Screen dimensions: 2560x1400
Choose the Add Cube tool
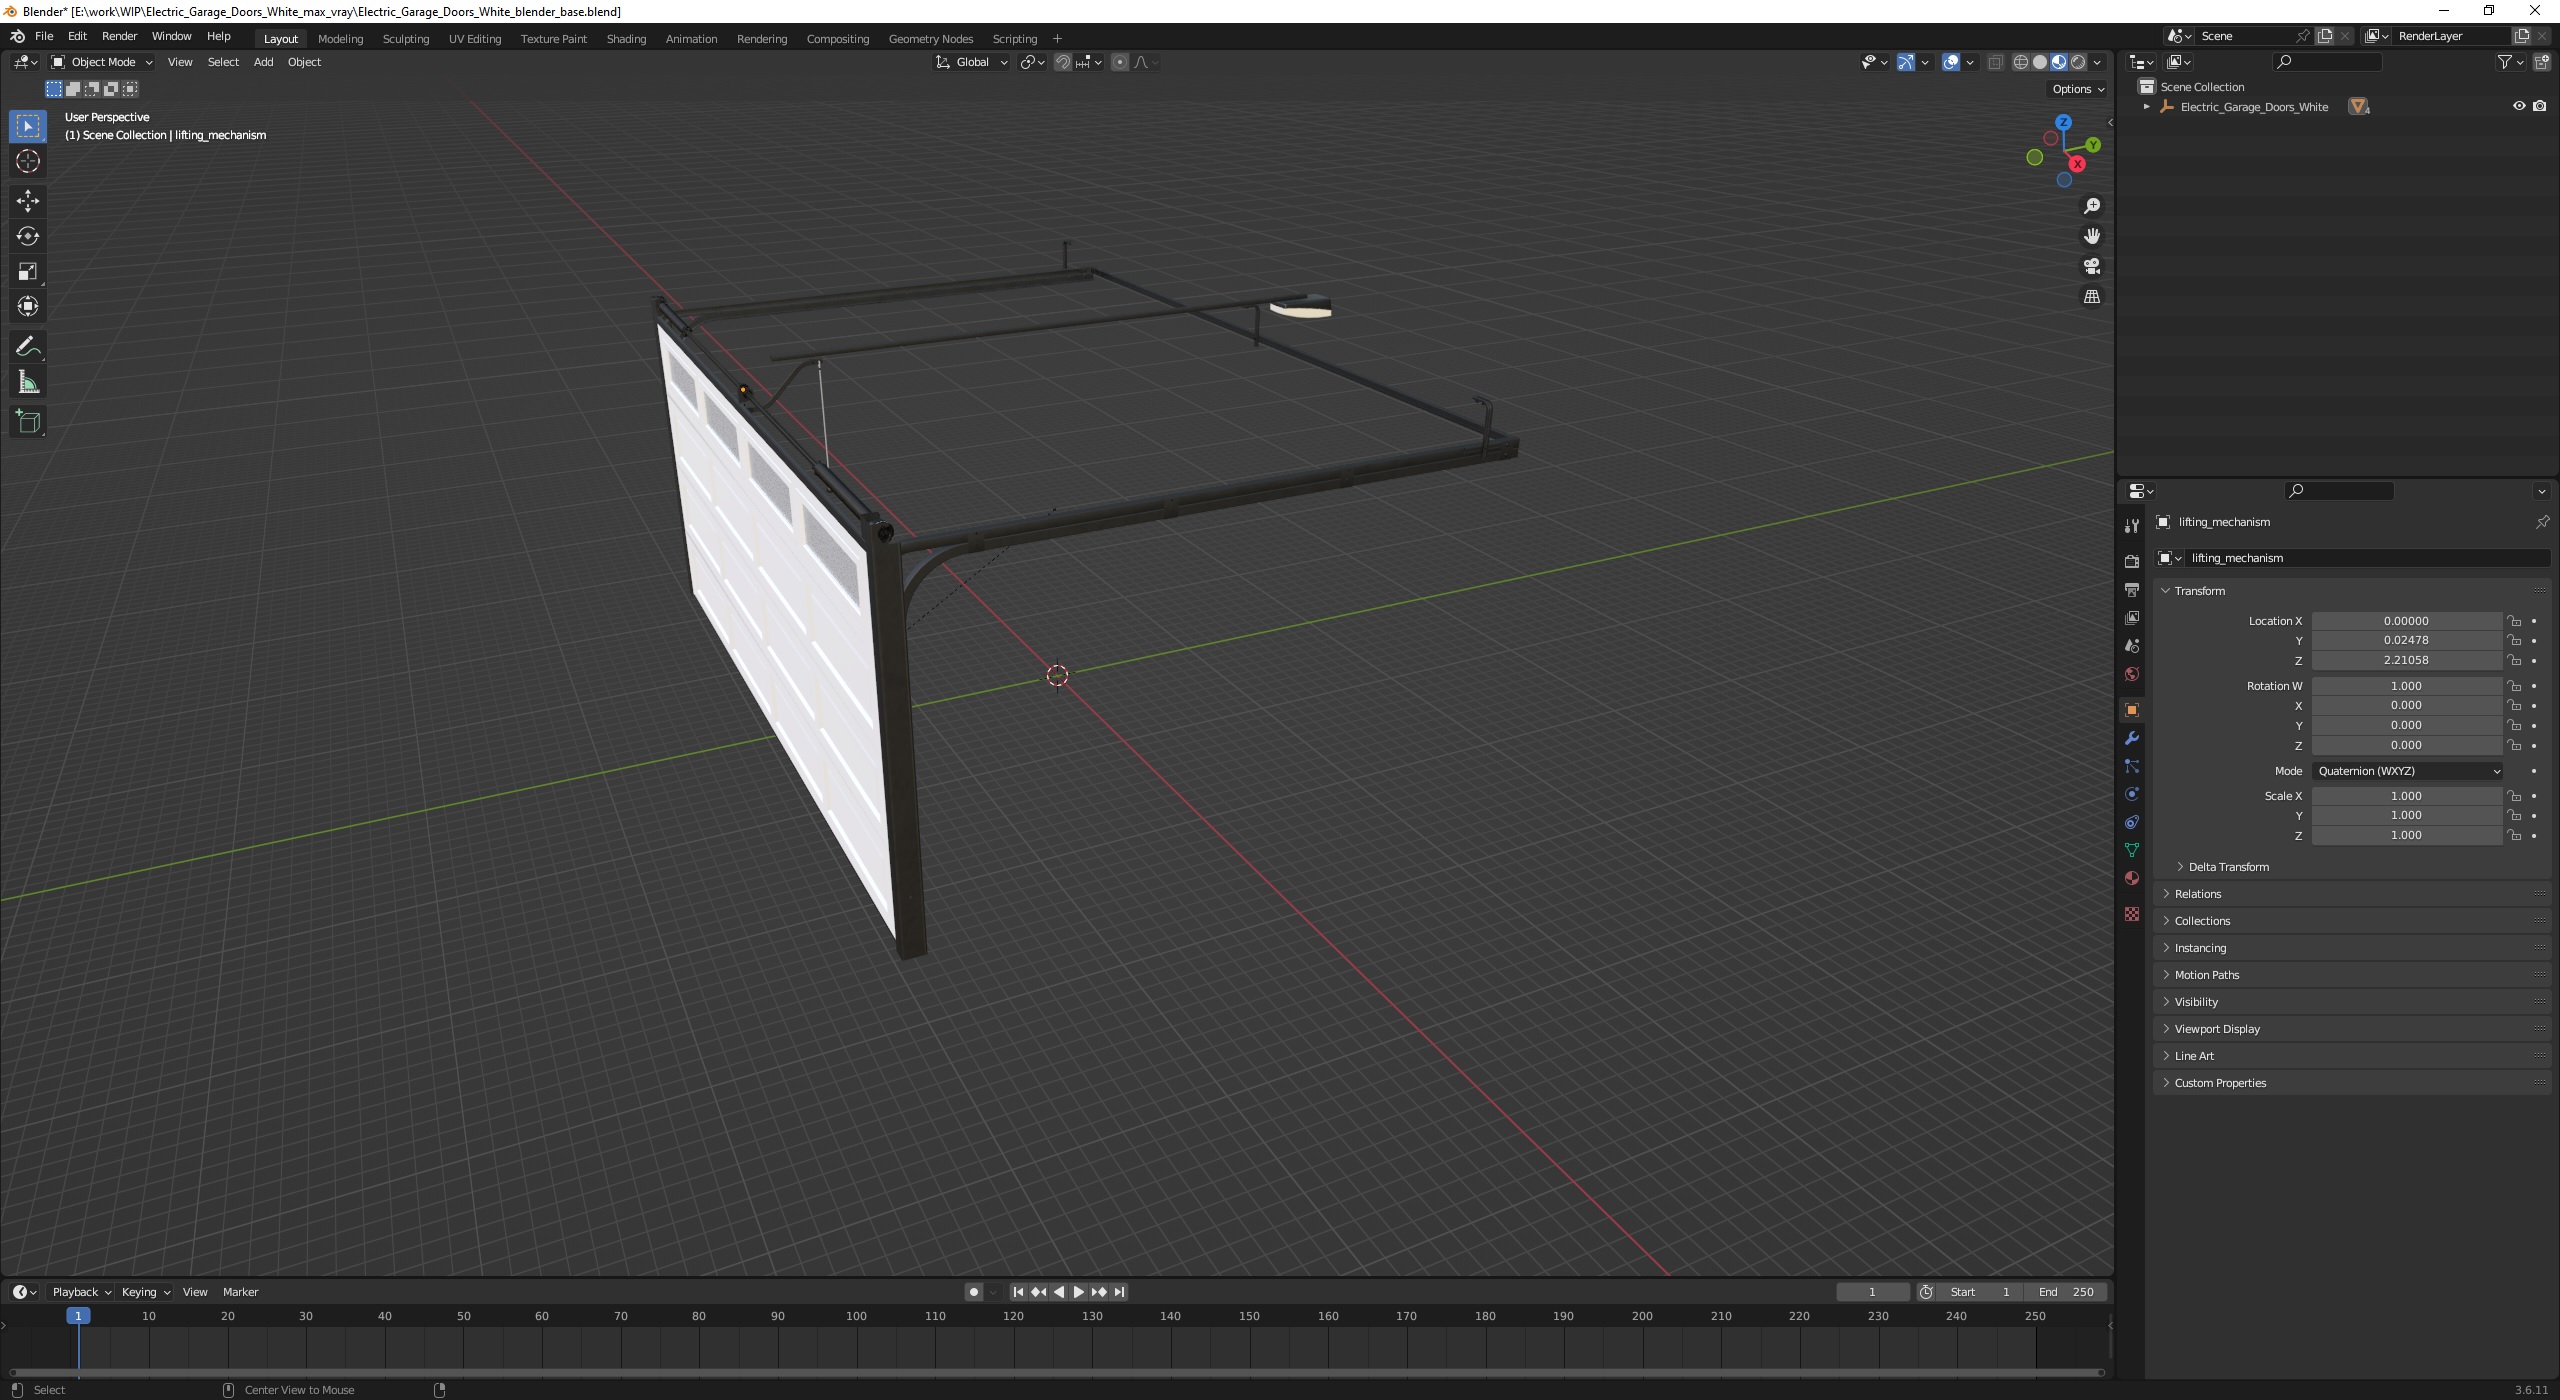click(x=28, y=422)
